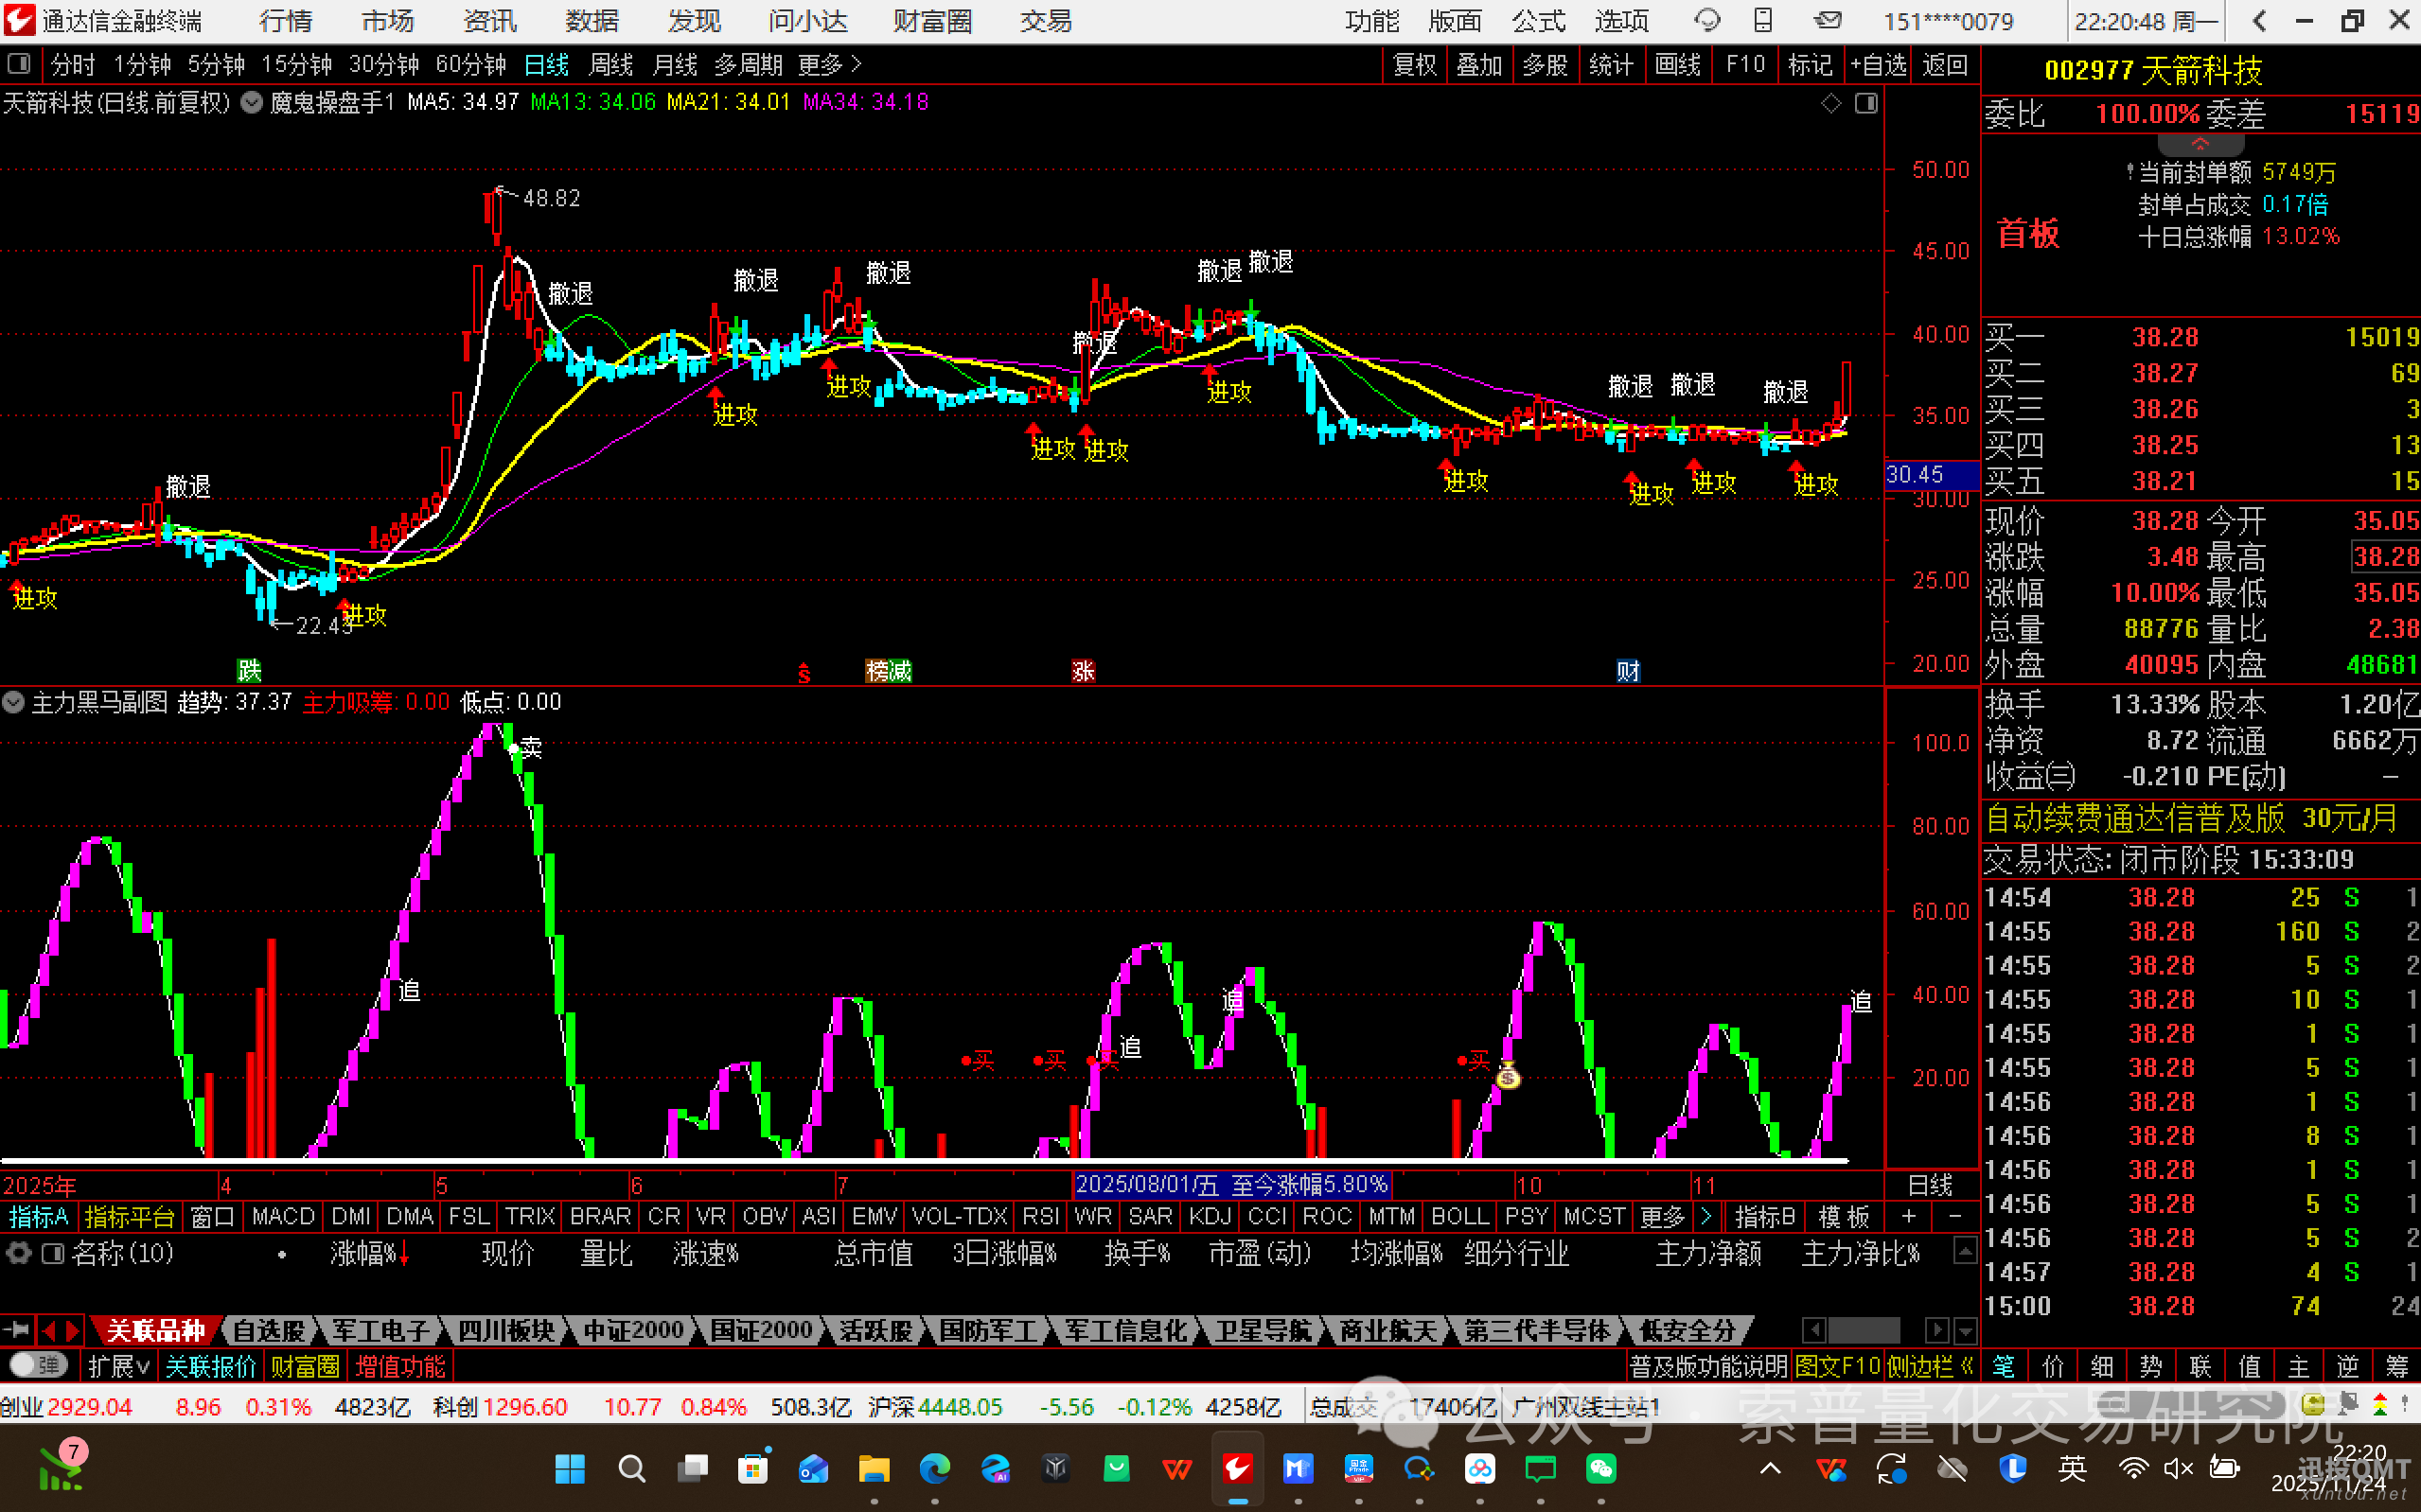Switch to the 国防军工 tab
This screenshot has width=2421, height=1512.
[x=987, y=1331]
